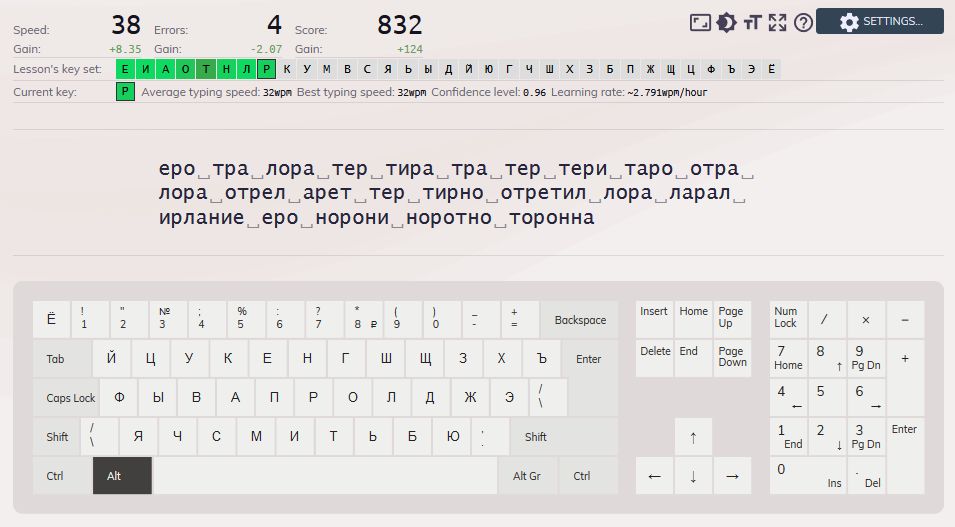
Task: Click the text size icon
Action: pyautogui.click(x=752, y=22)
